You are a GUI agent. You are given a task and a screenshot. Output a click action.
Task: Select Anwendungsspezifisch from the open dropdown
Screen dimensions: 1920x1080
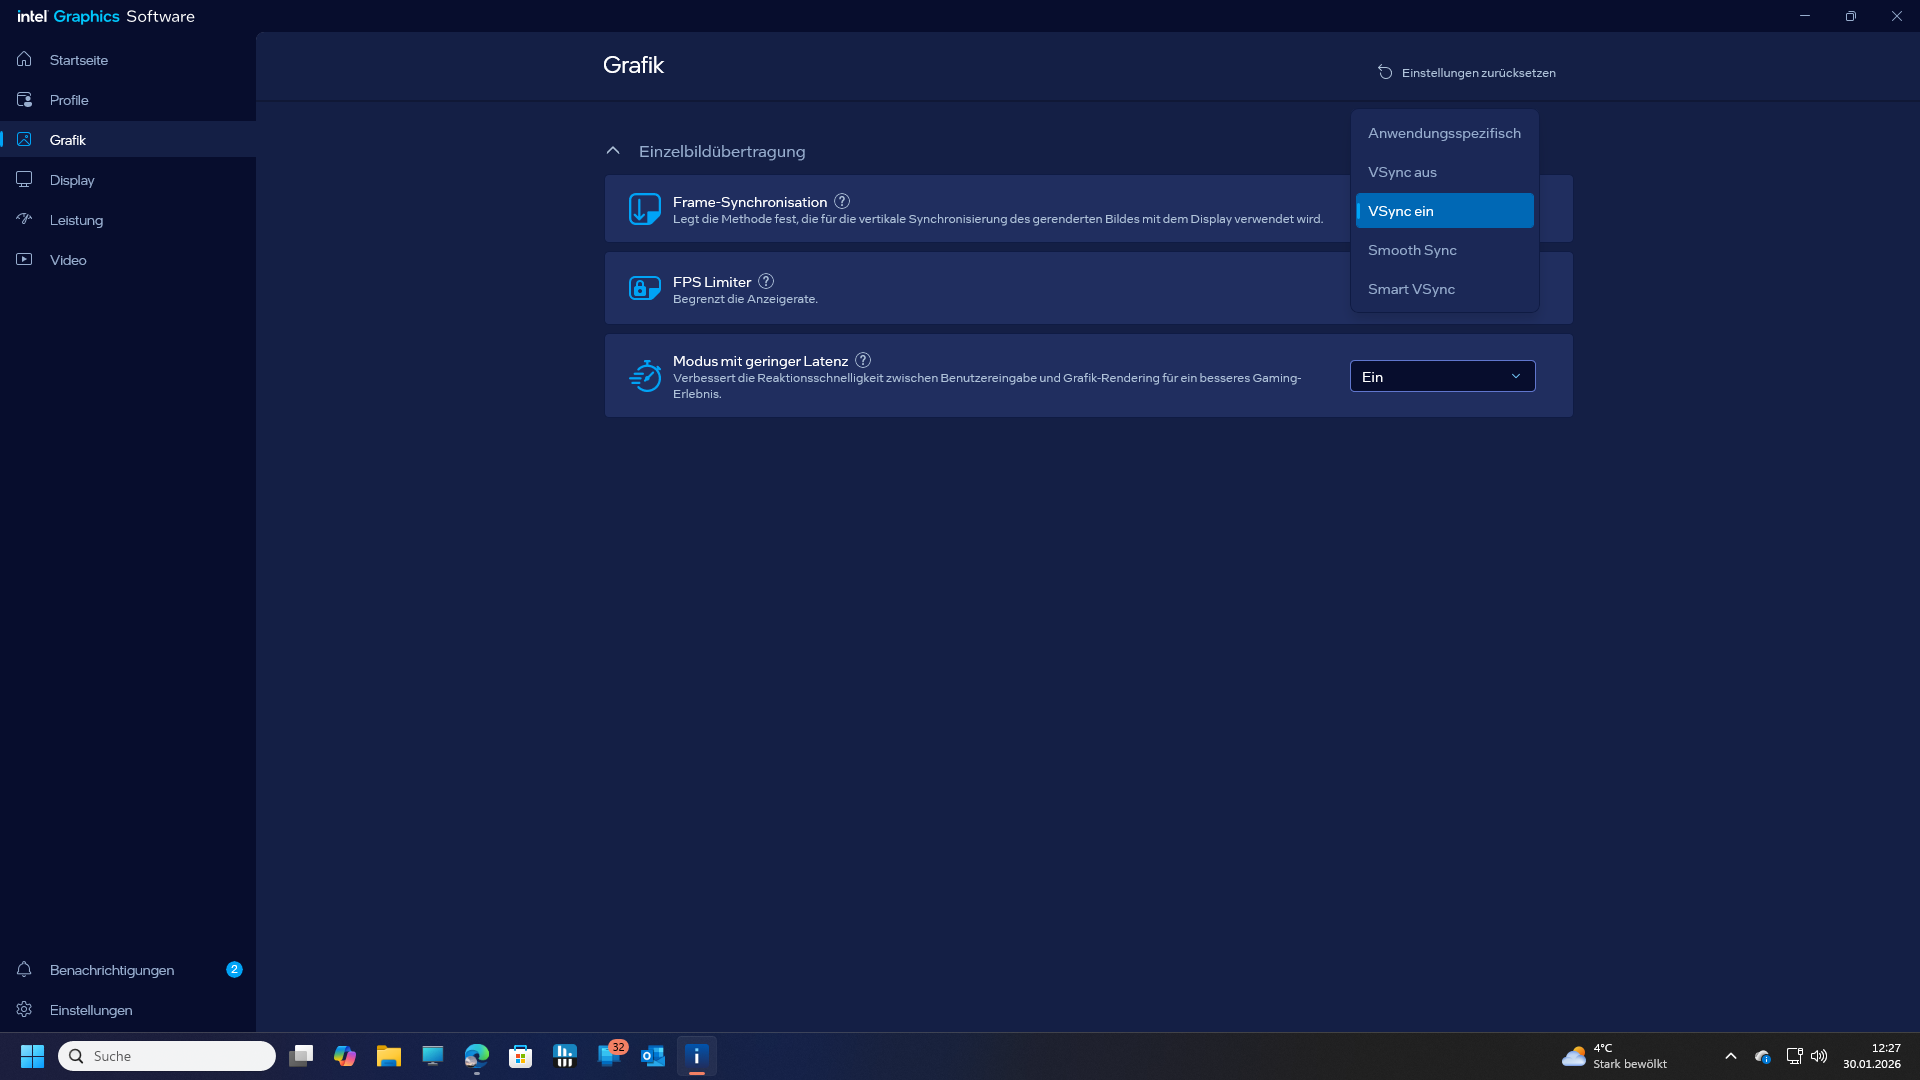[1444, 132]
